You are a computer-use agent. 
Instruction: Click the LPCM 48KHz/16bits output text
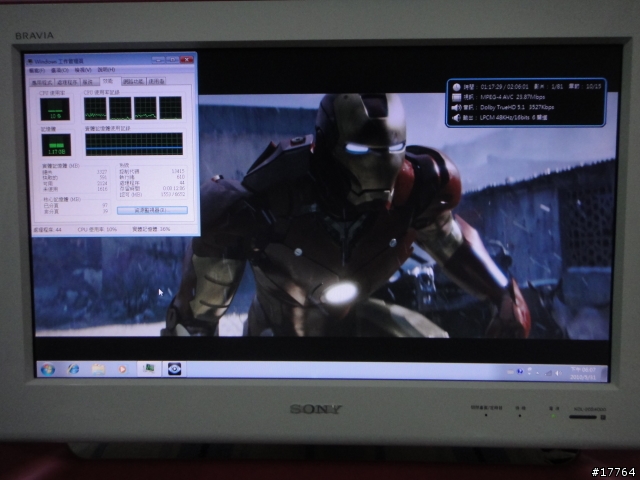tap(513, 118)
